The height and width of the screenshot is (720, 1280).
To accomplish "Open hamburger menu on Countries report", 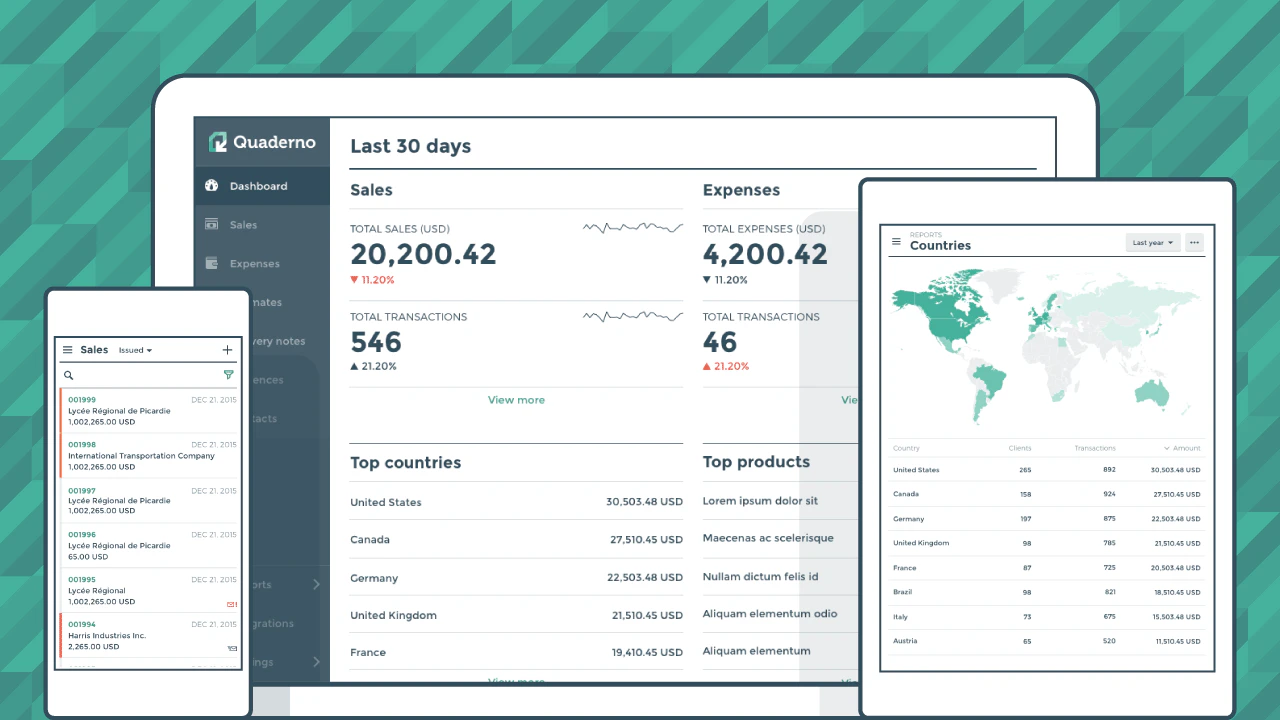I will (x=897, y=242).
